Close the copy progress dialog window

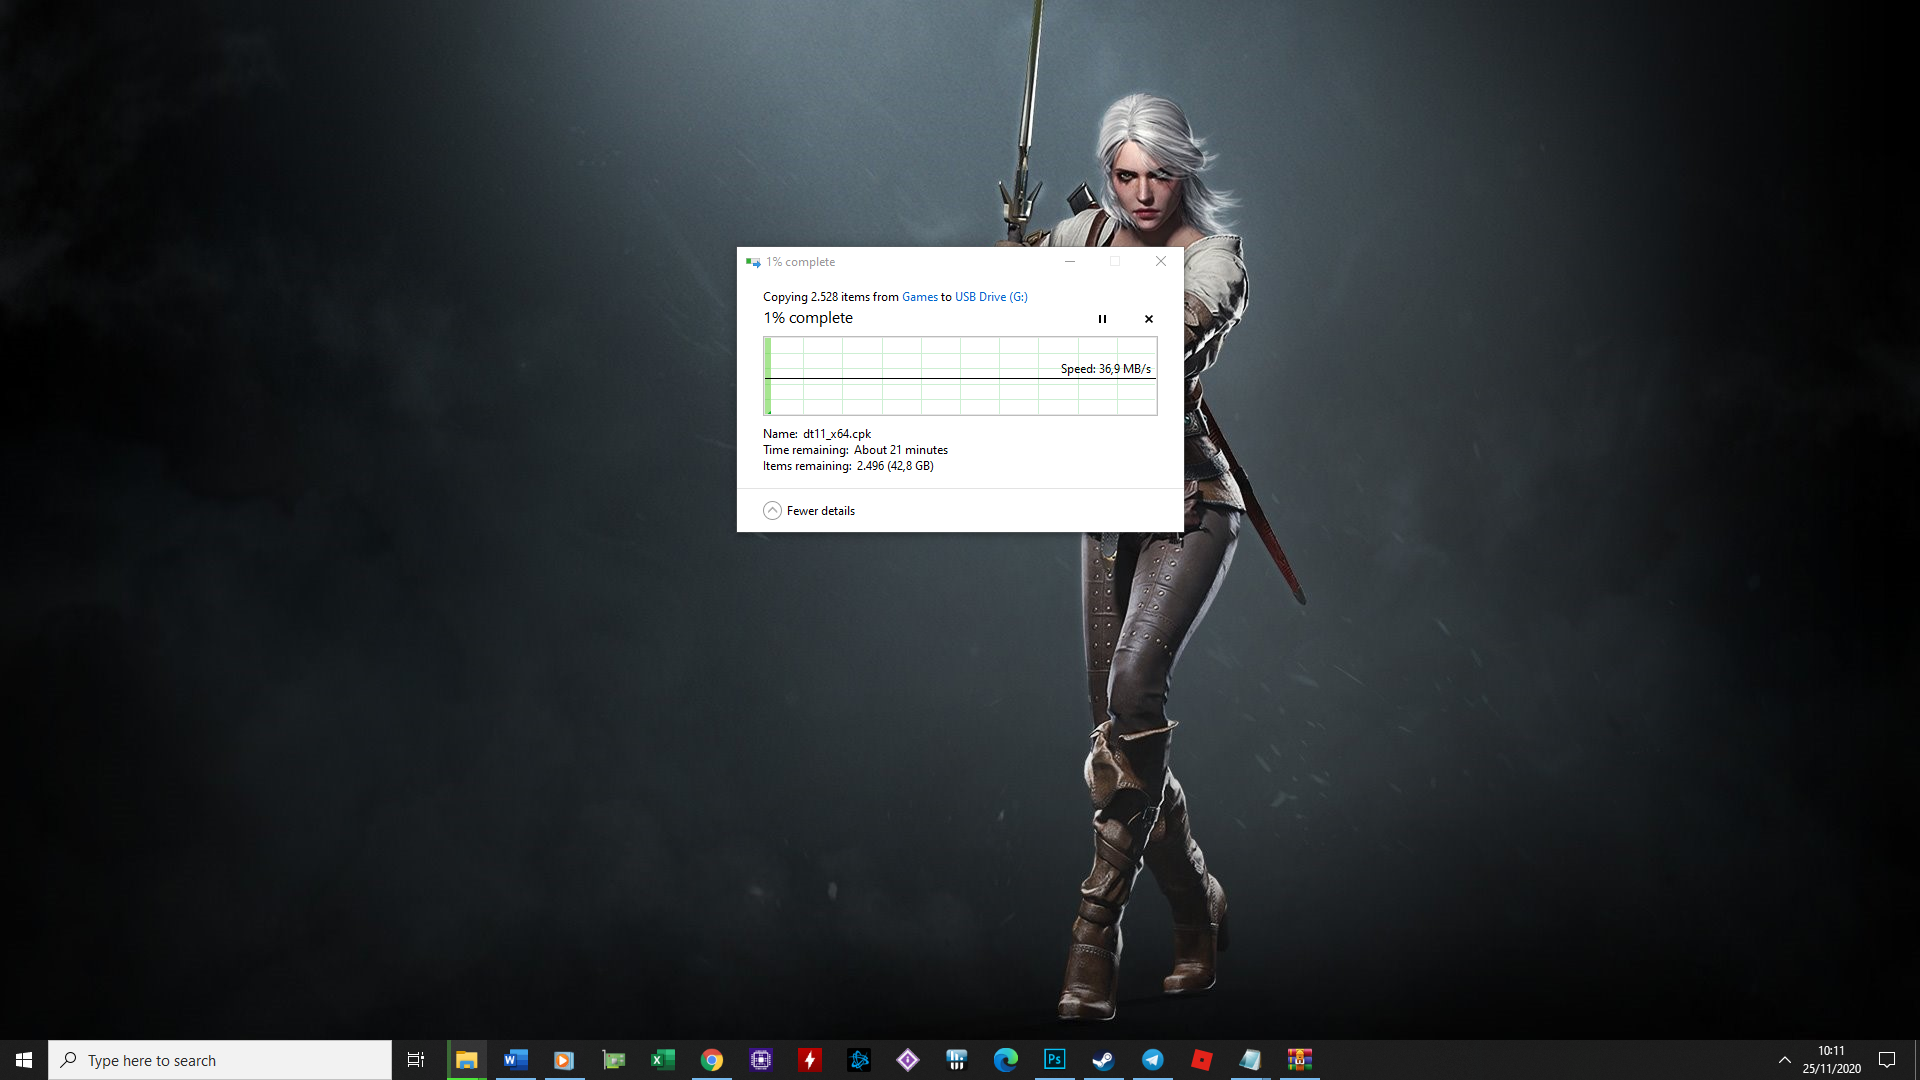(x=1161, y=262)
